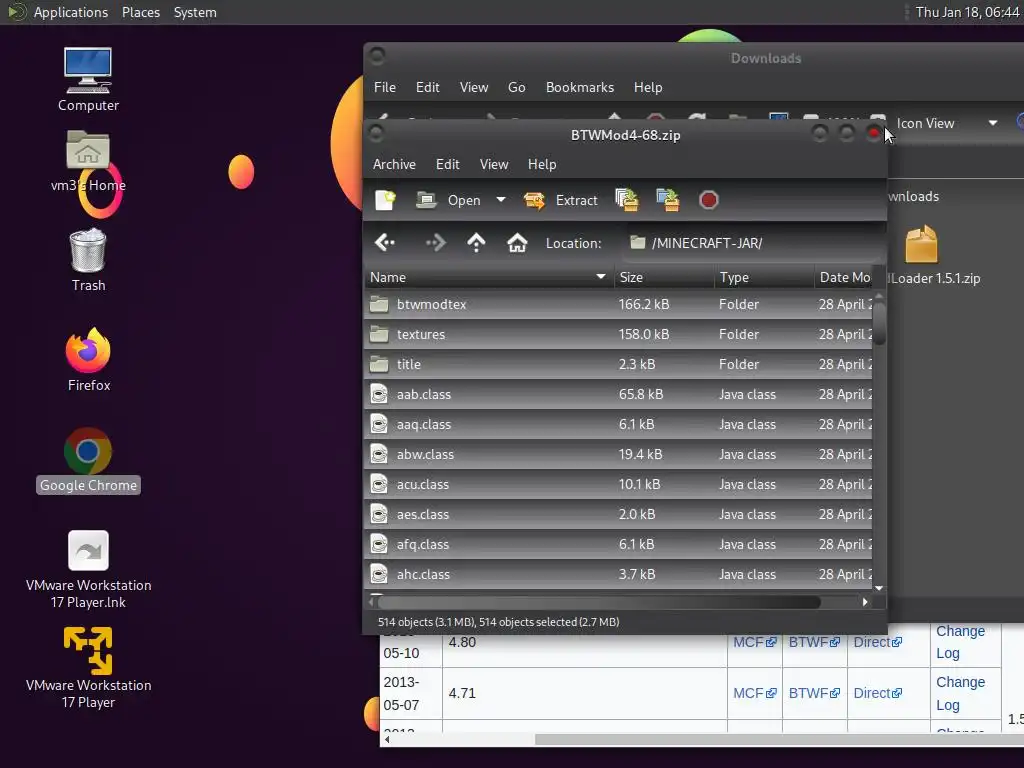The image size is (1024, 768).
Task: Sort archive list by Type column
Action: point(764,278)
